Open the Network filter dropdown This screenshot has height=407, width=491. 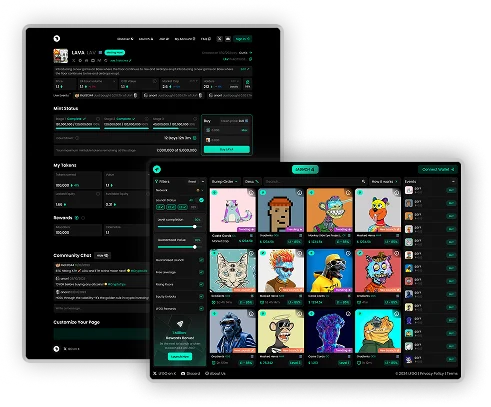point(200,190)
